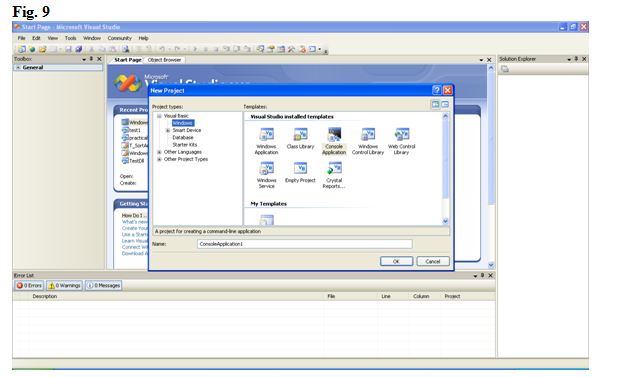Open the document tabs list dropdown
The height and width of the screenshot is (377, 624).
481,60
